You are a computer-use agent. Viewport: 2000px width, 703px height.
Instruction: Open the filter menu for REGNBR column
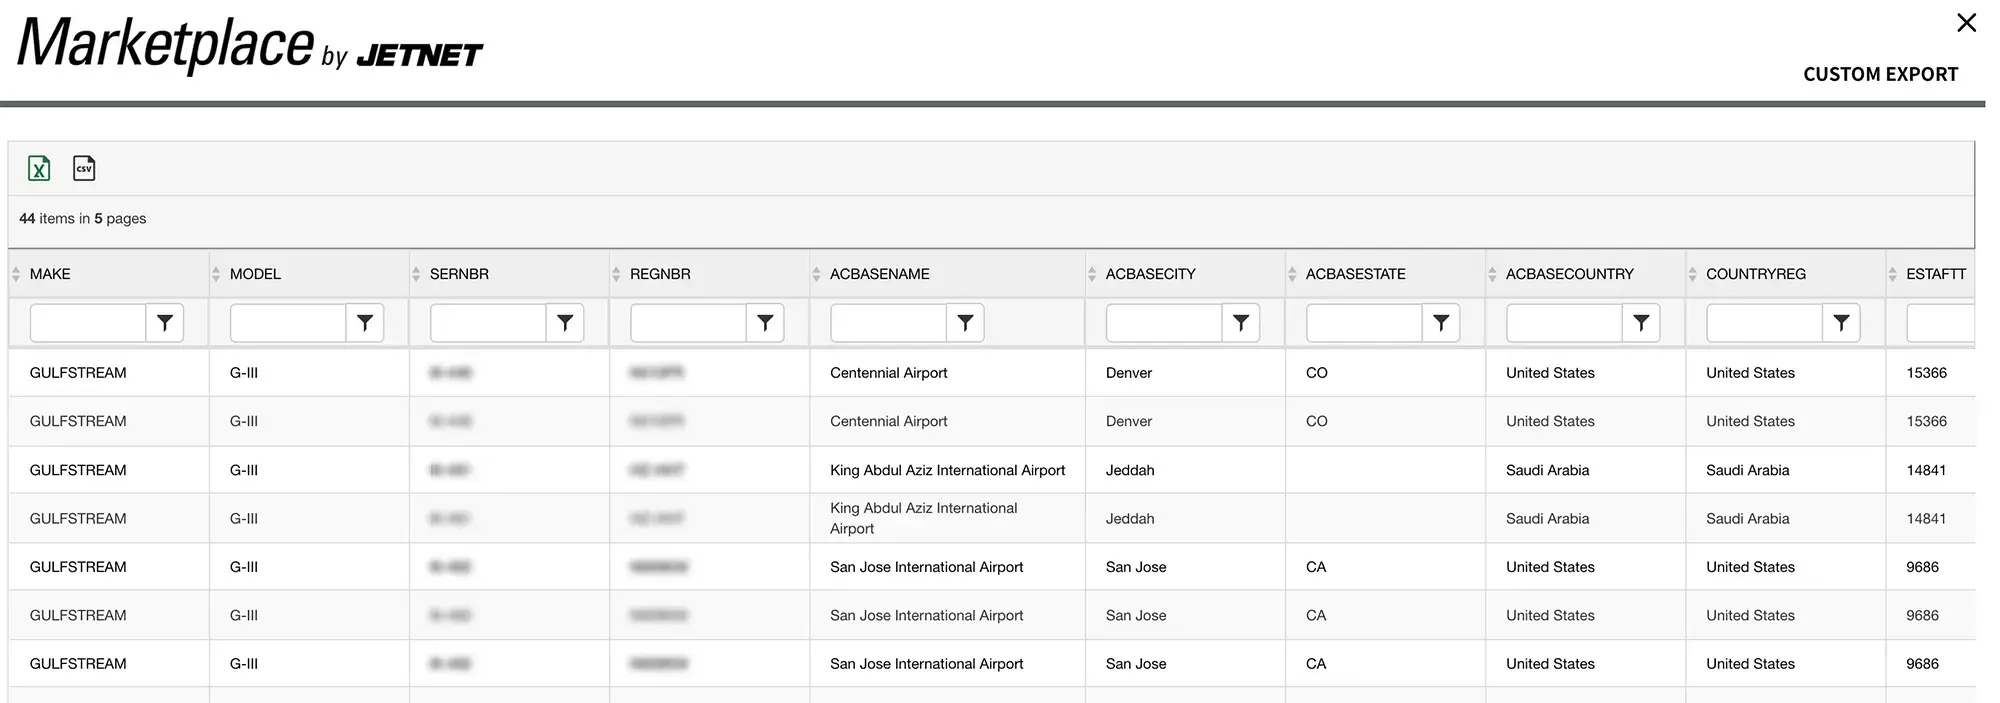click(765, 323)
